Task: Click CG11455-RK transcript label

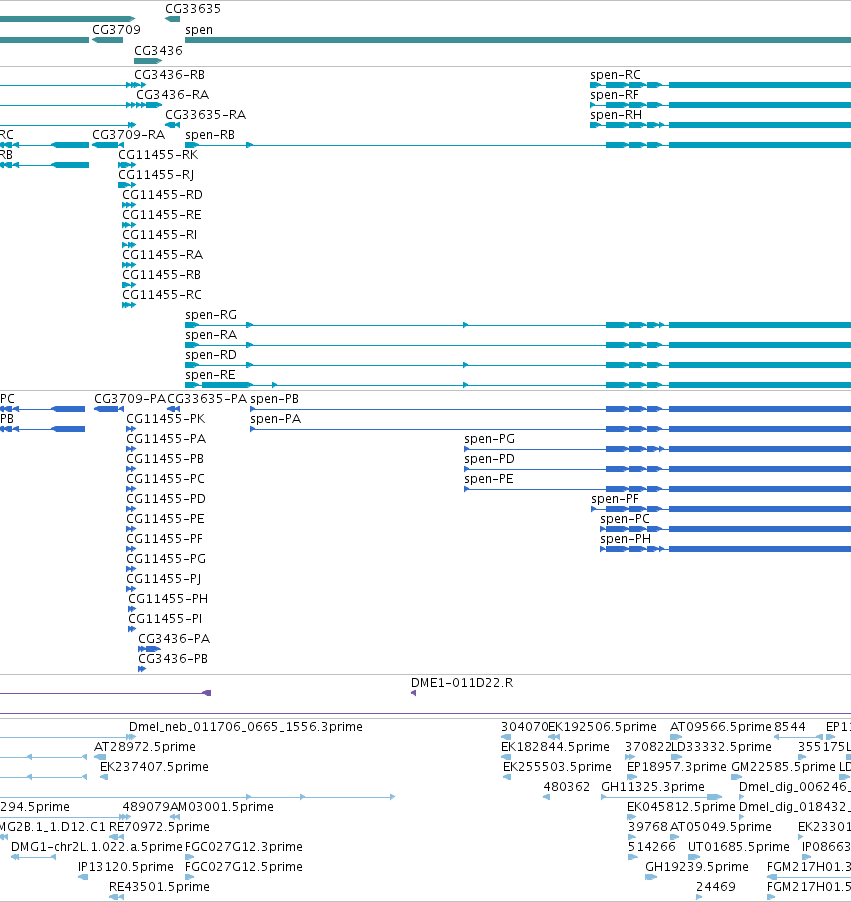Action: pos(158,155)
